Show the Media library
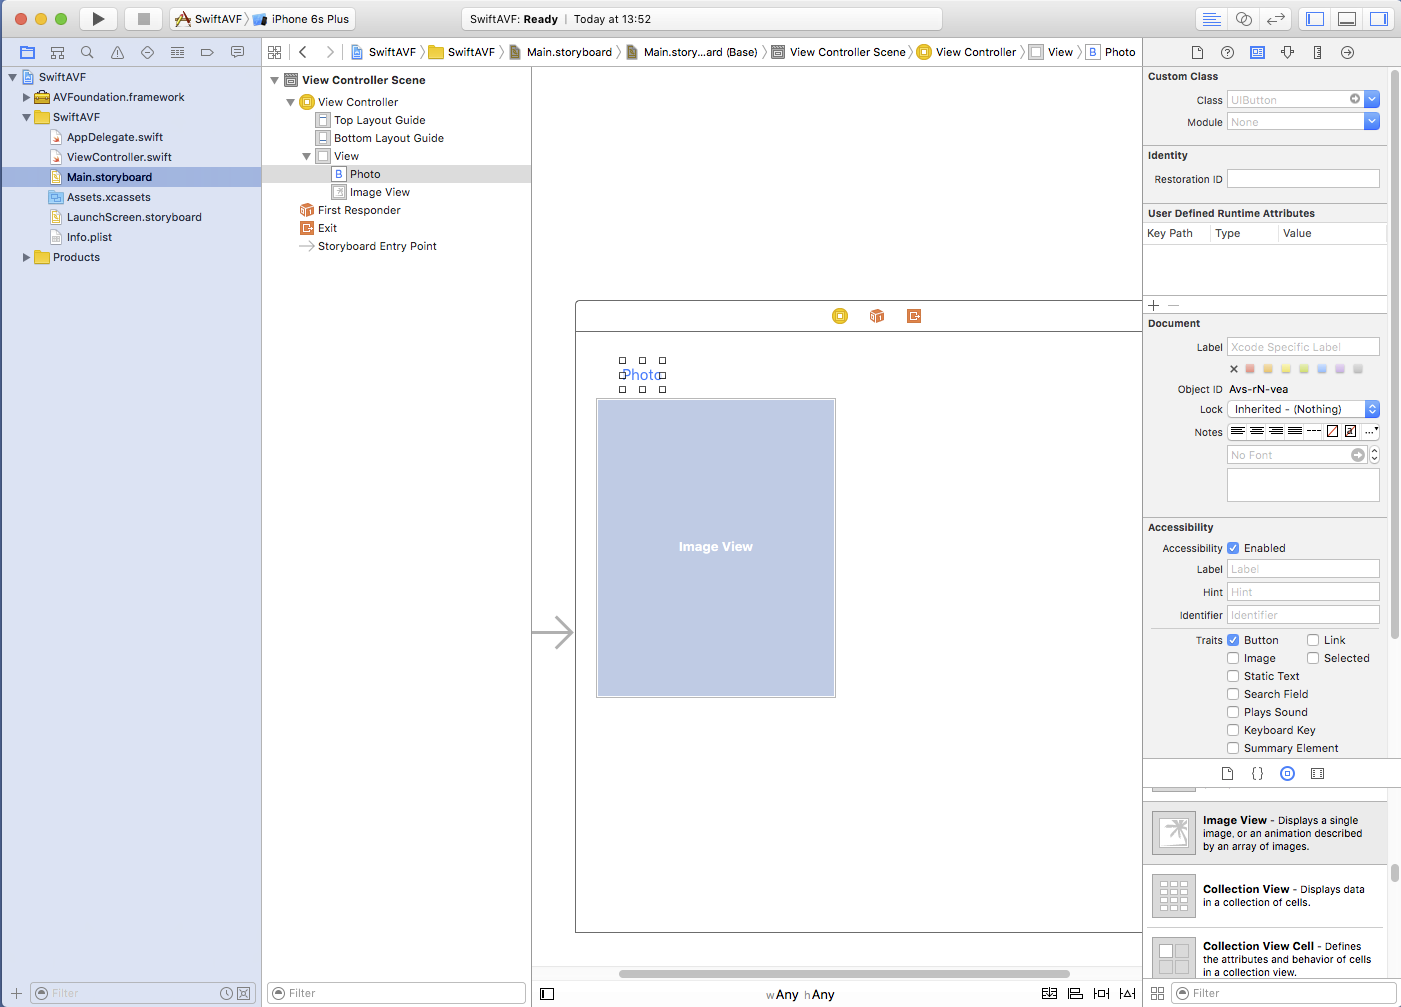Image resolution: width=1401 pixels, height=1007 pixels. tap(1317, 773)
